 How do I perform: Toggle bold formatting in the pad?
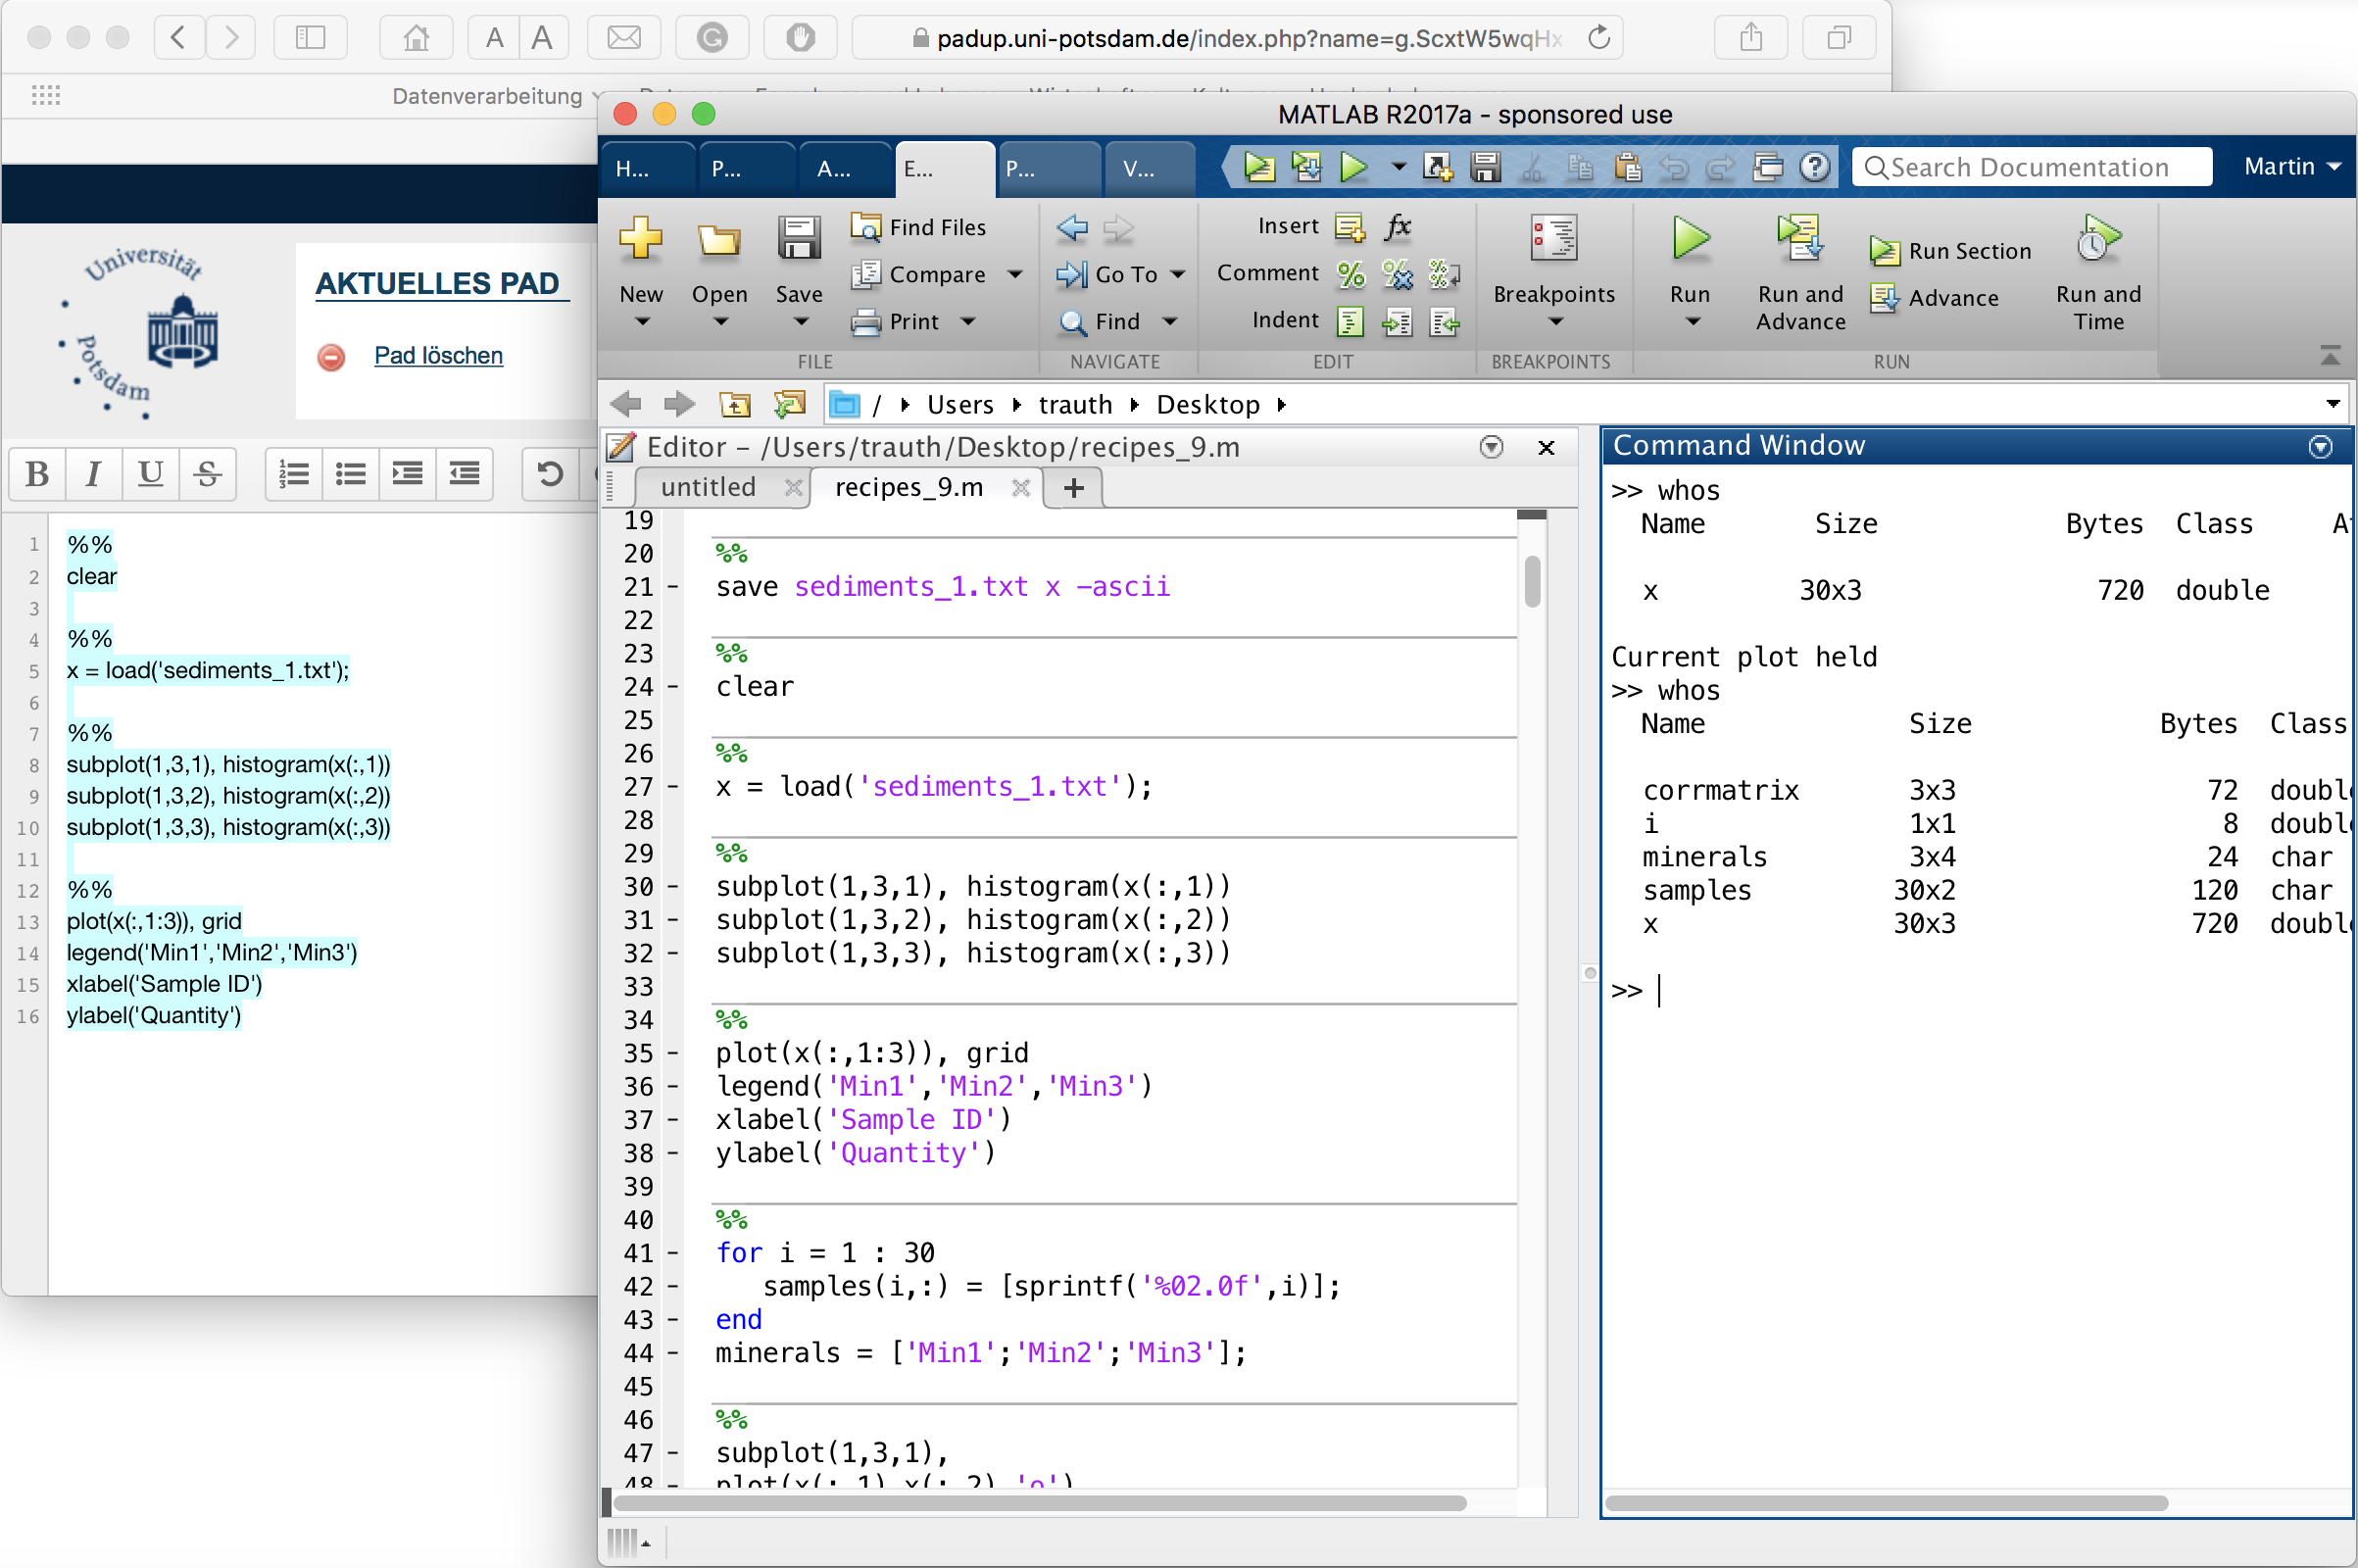tap(37, 473)
